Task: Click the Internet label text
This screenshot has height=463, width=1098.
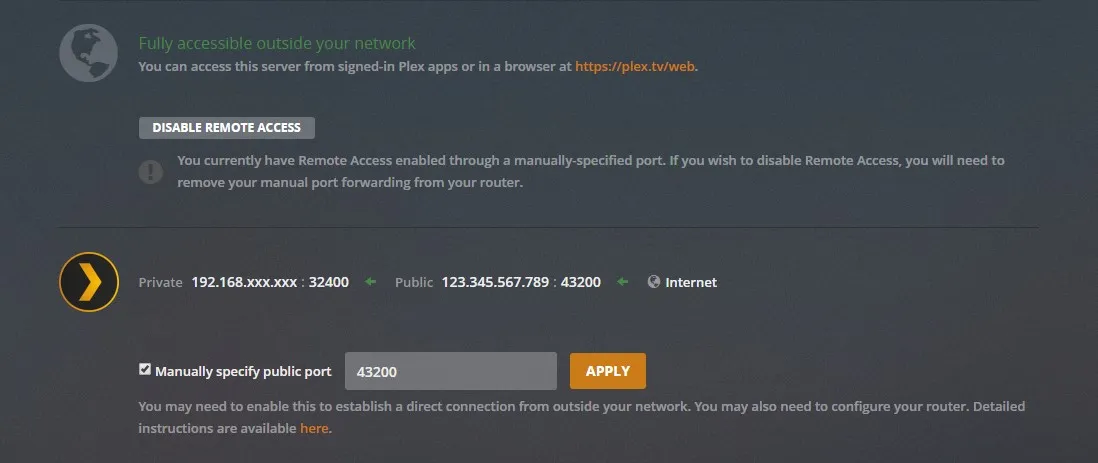Action: tap(691, 282)
